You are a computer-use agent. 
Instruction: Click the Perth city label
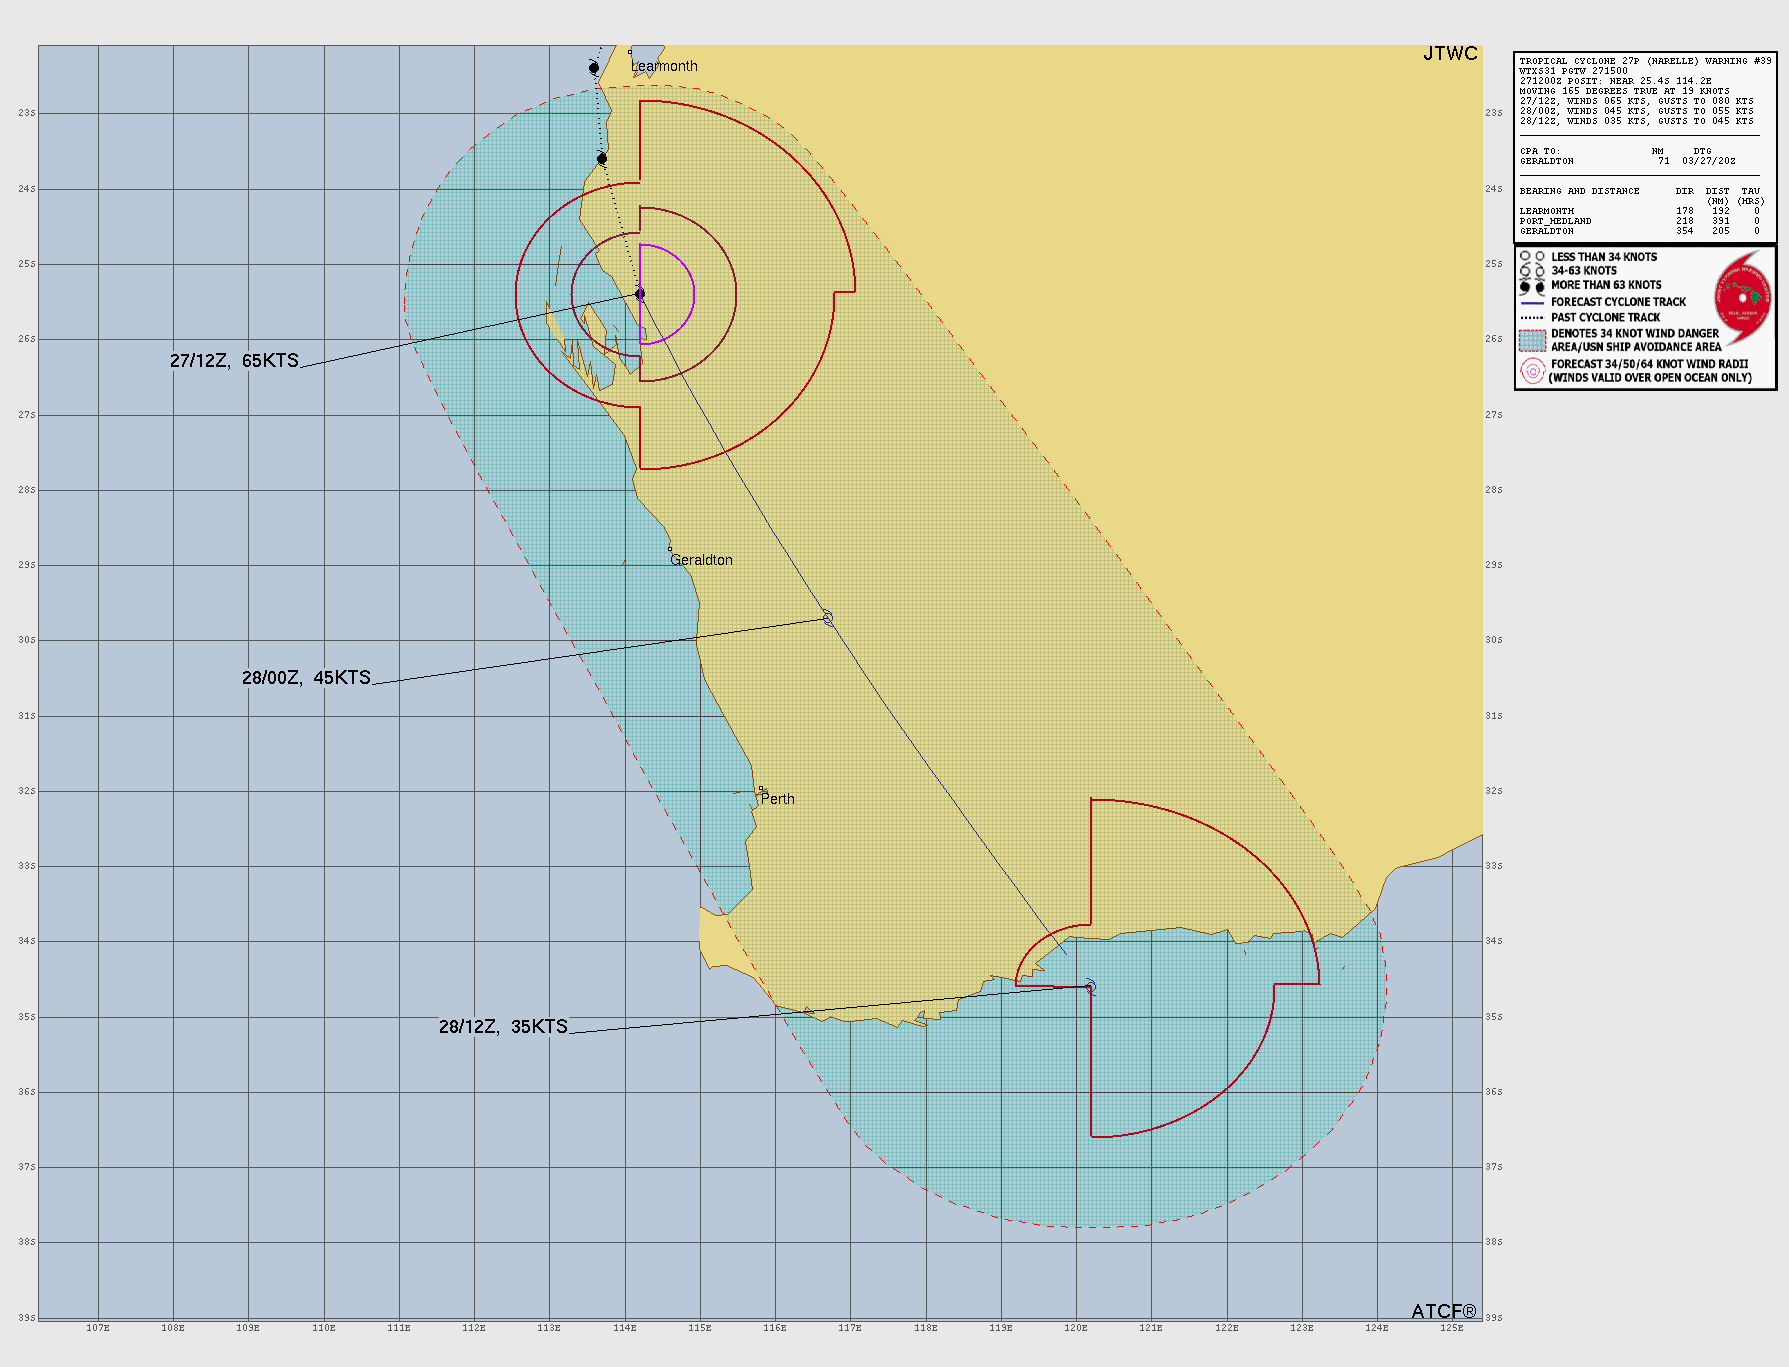777,799
